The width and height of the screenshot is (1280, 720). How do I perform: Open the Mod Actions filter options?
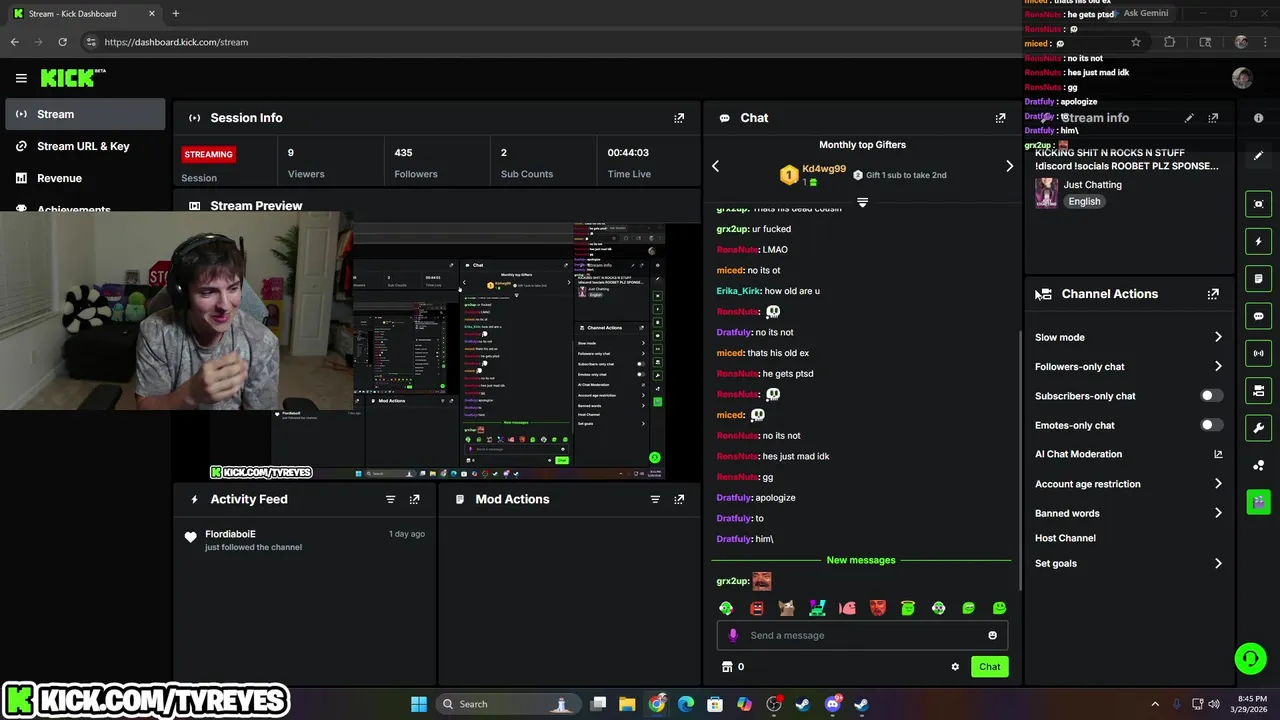(x=655, y=499)
